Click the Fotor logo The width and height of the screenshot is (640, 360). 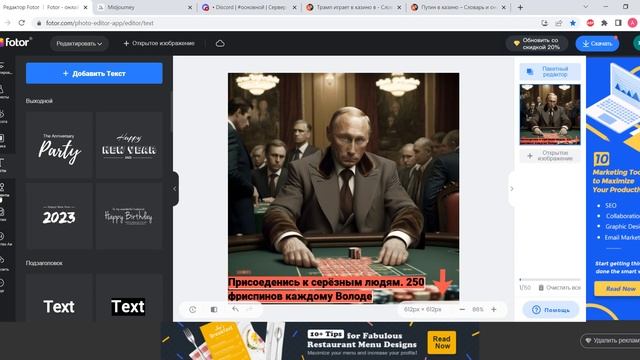click(16, 42)
